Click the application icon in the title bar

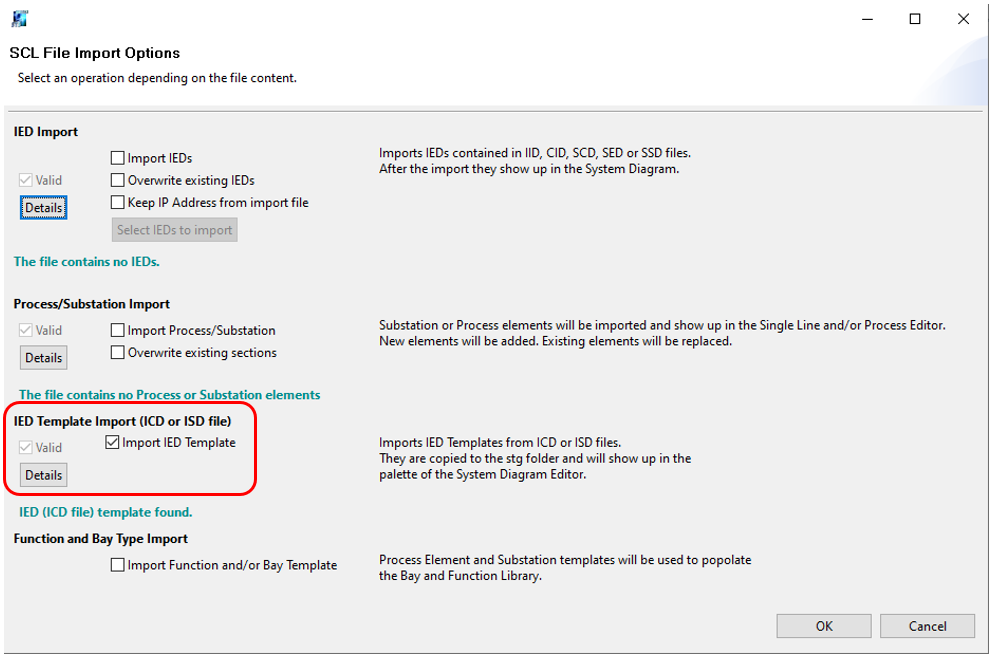tap(19, 19)
